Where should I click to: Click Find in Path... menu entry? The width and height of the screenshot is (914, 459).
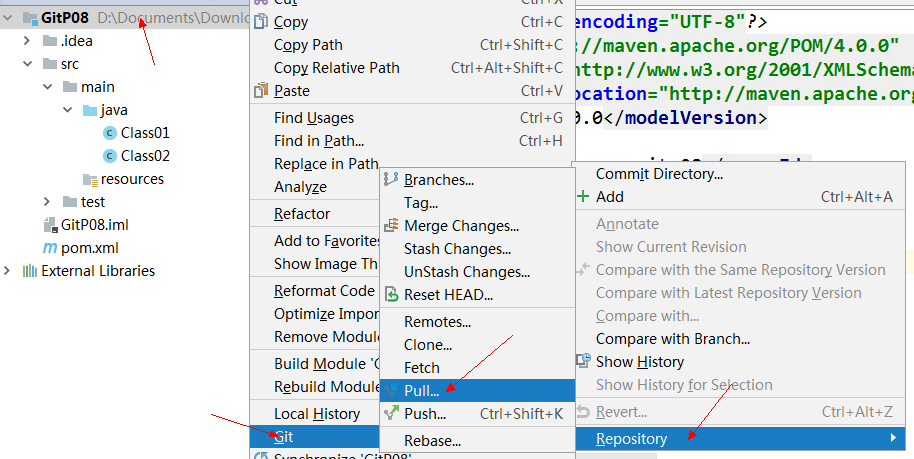pos(318,141)
